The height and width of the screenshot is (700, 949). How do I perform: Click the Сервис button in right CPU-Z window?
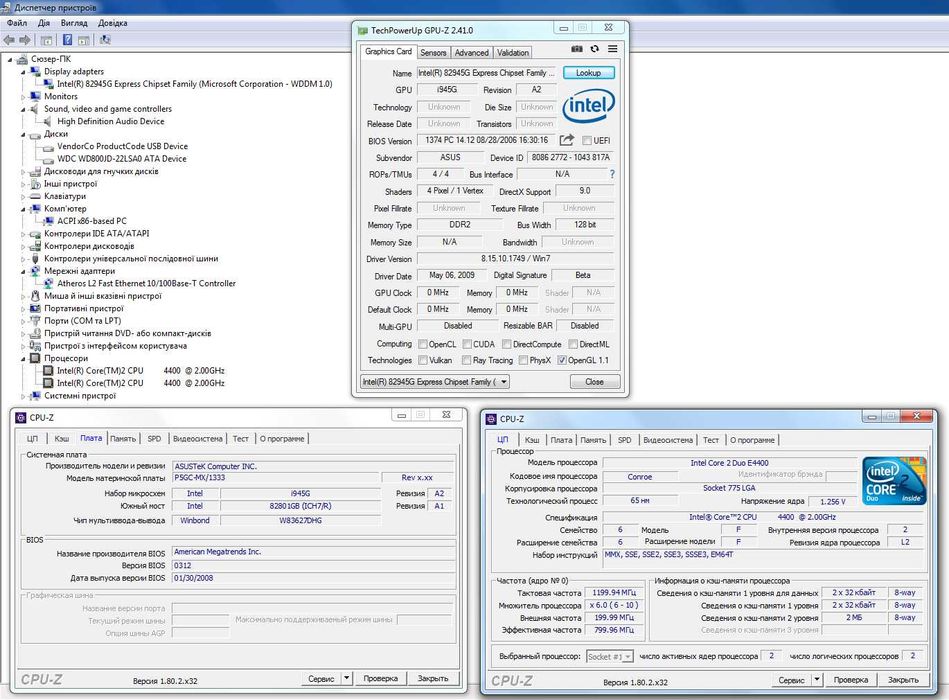coord(792,679)
